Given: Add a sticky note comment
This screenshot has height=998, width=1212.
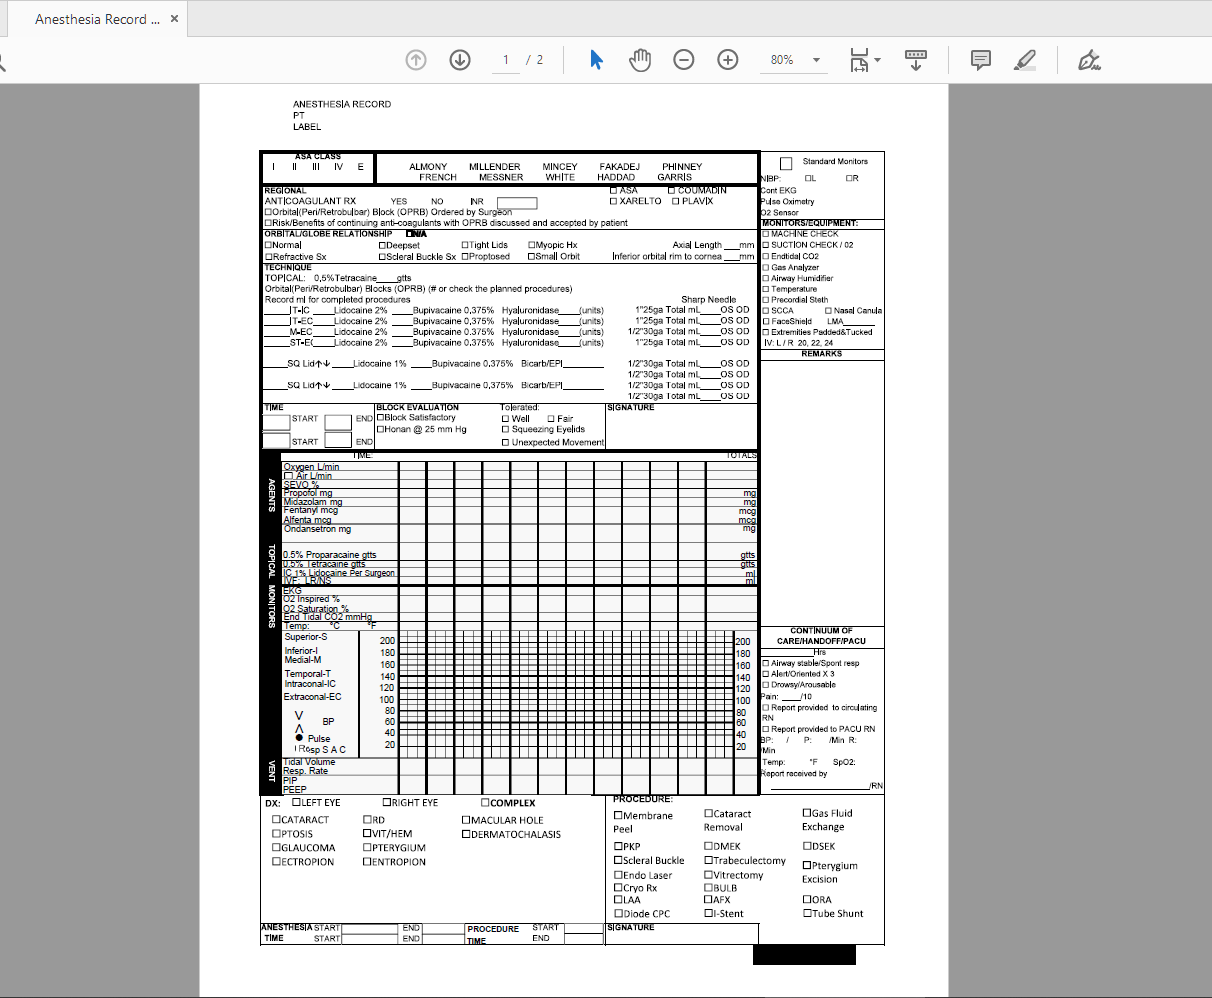Looking at the screenshot, I should click(x=981, y=60).
